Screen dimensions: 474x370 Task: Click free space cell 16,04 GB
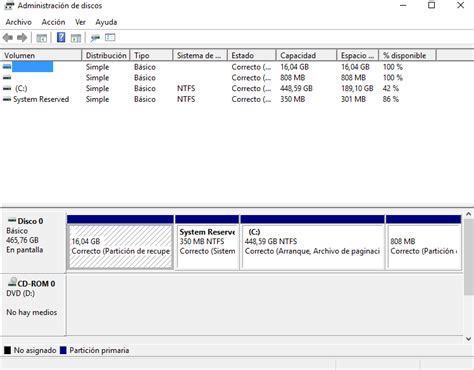(355, 67)
